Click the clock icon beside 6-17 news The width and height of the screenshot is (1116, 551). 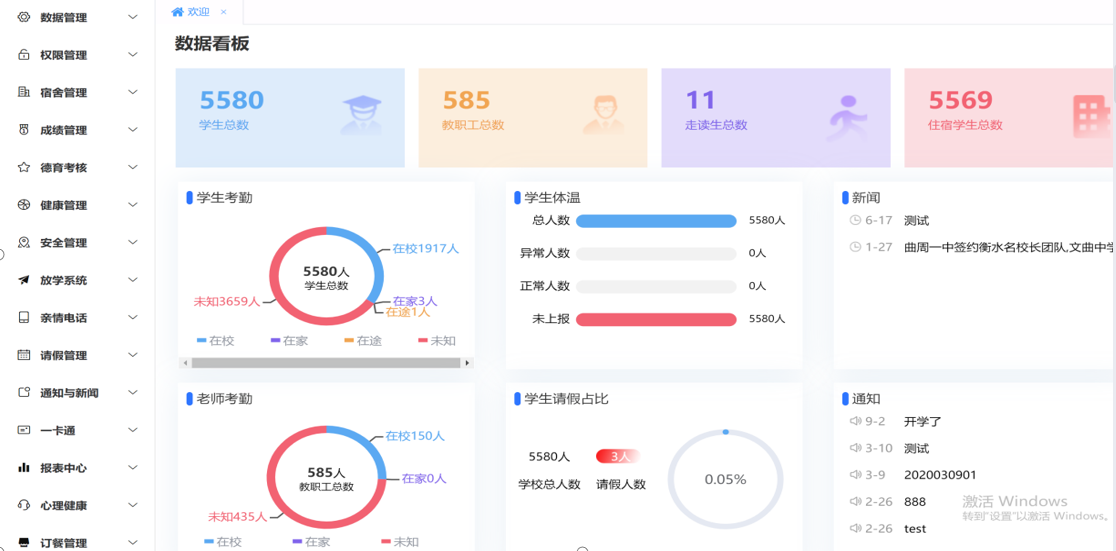pos(856,221)
